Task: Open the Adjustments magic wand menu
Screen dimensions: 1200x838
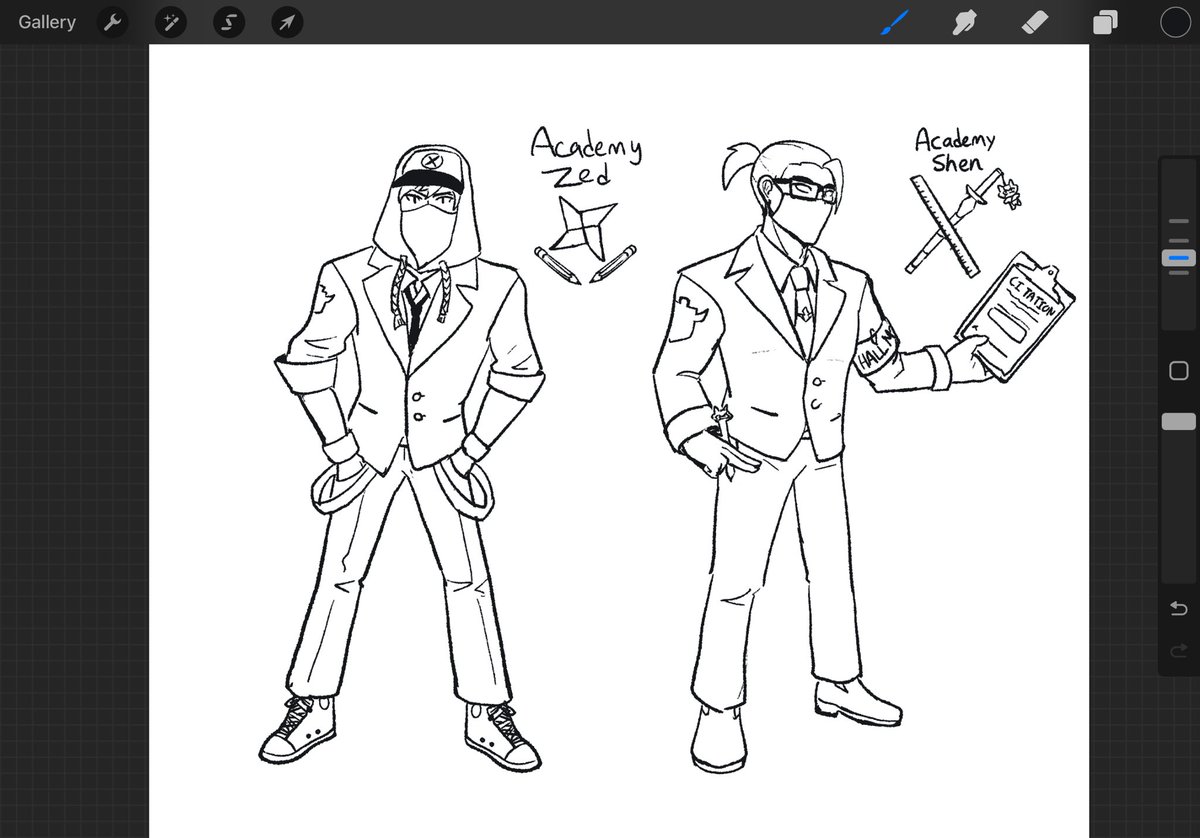Action: point(170,22)
